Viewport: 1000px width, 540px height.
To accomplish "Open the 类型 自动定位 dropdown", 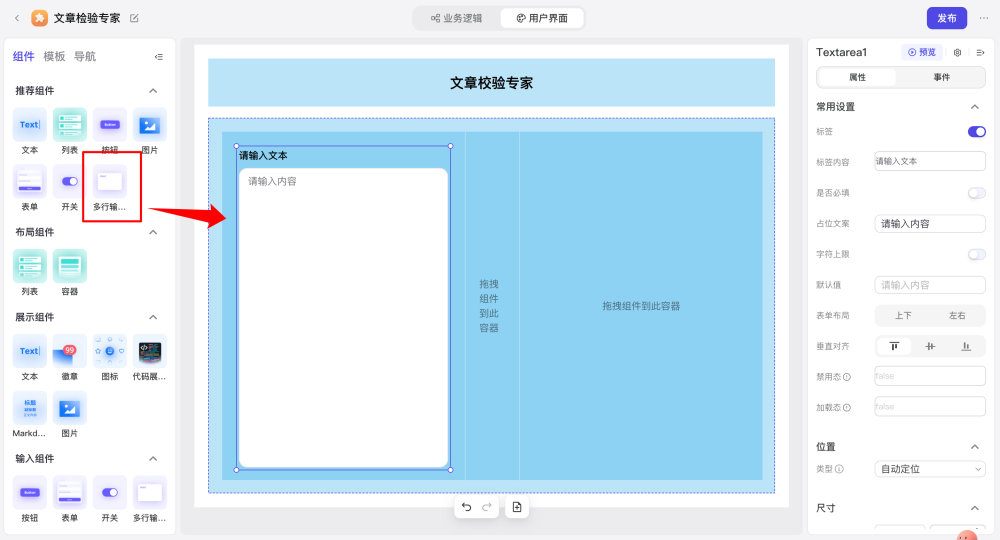I will point(930,469).
